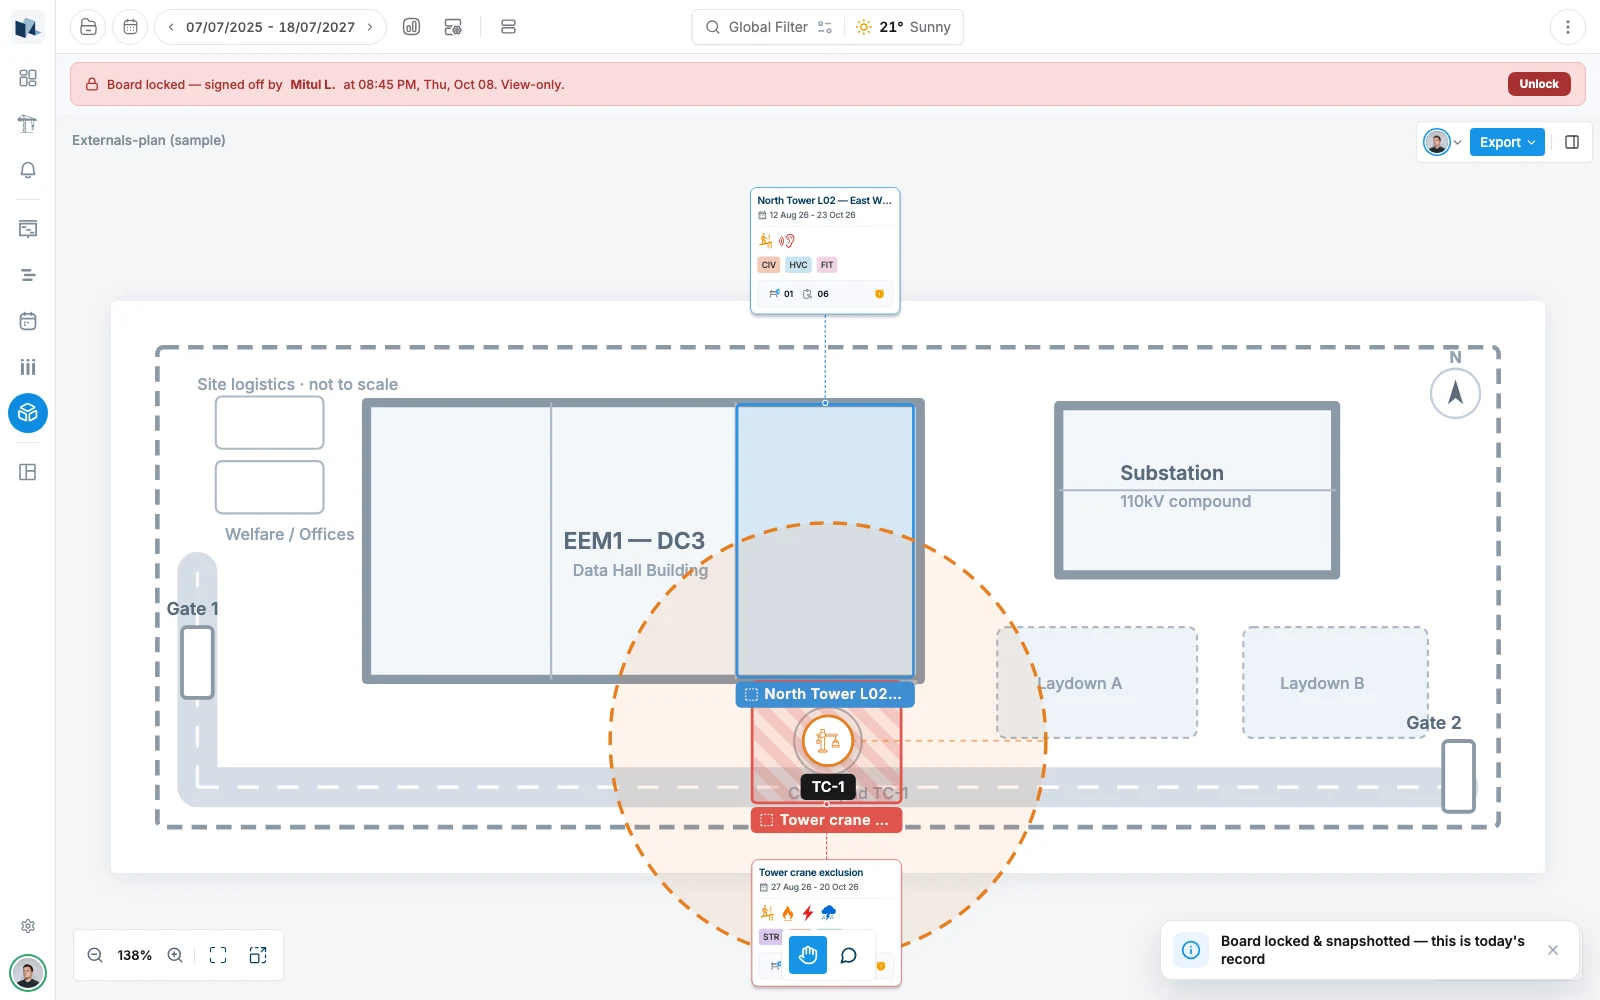Open the list lines icon in the sidebar

point(28,275)
